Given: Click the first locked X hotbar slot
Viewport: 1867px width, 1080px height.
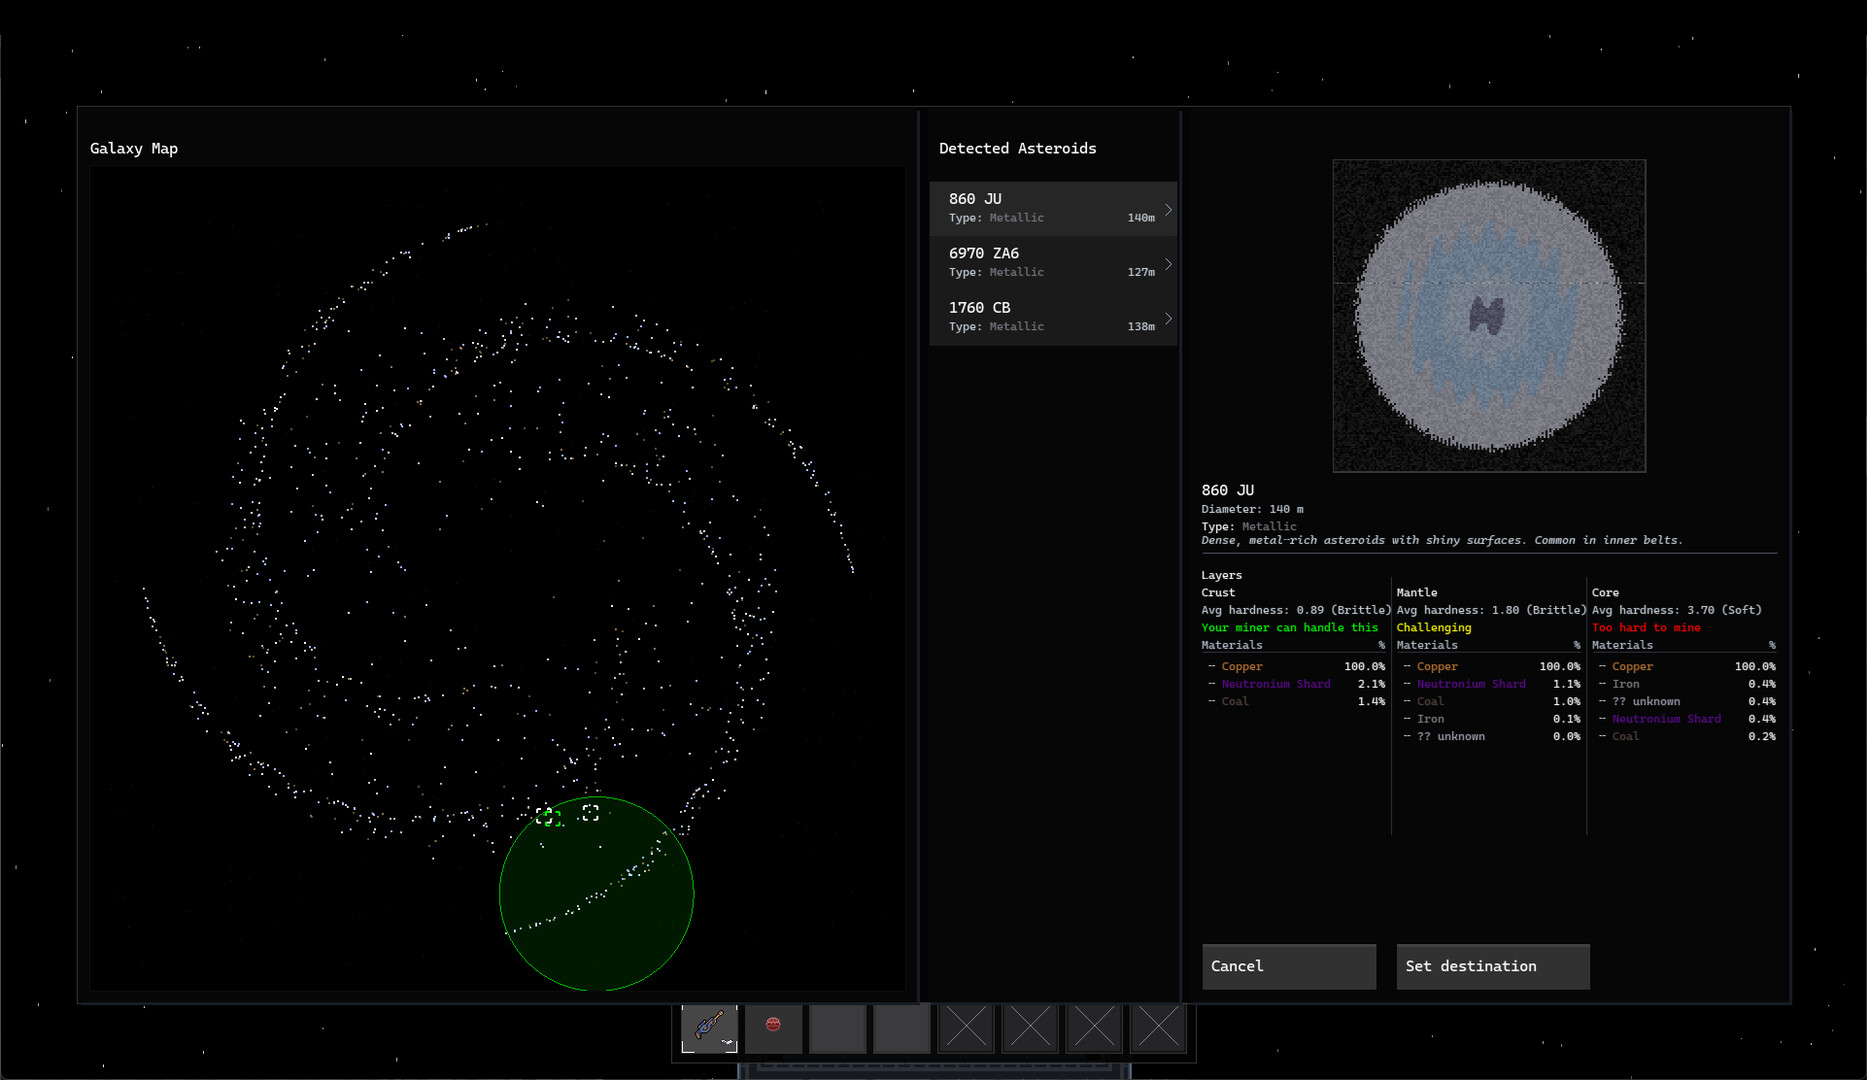Looking at the screenshot, I should (965, 1028).
